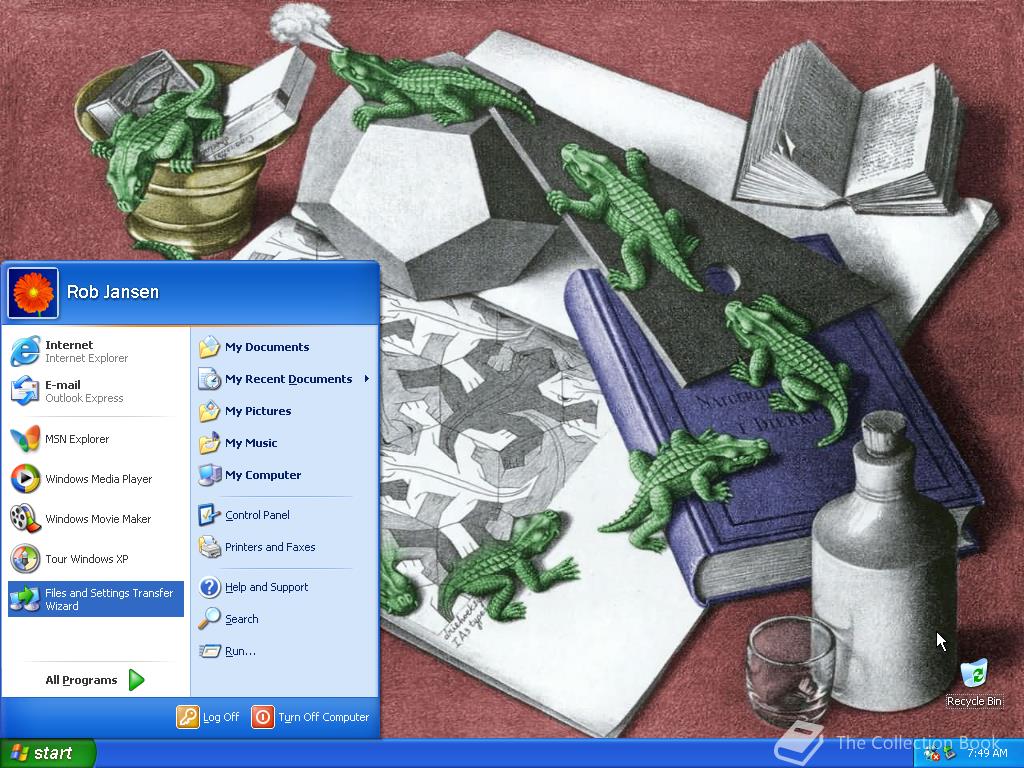Click the My Computer icon

tap(210, 475)
